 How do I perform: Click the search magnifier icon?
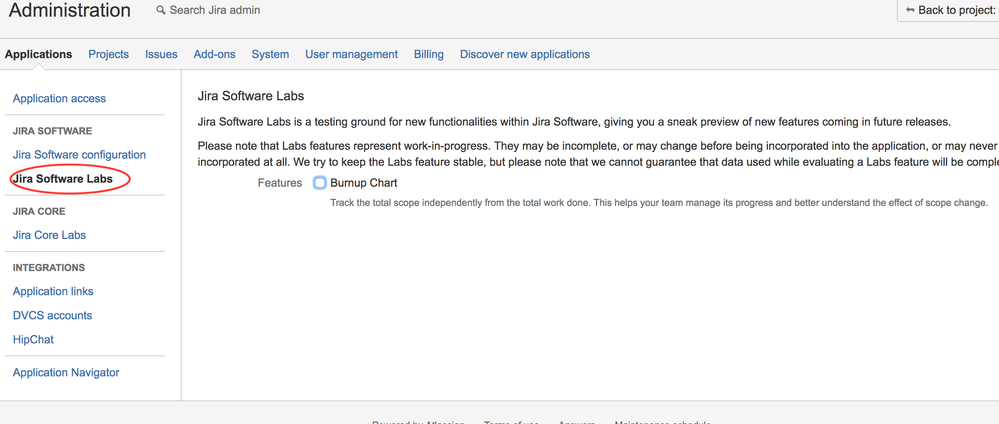pos(161,10)
